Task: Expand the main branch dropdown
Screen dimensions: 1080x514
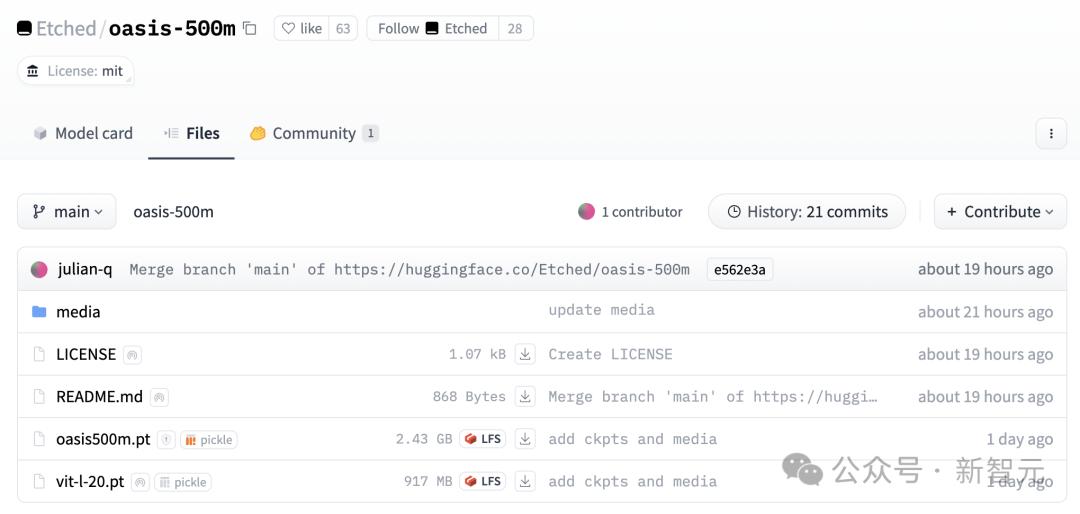Action: click(67, 212)
